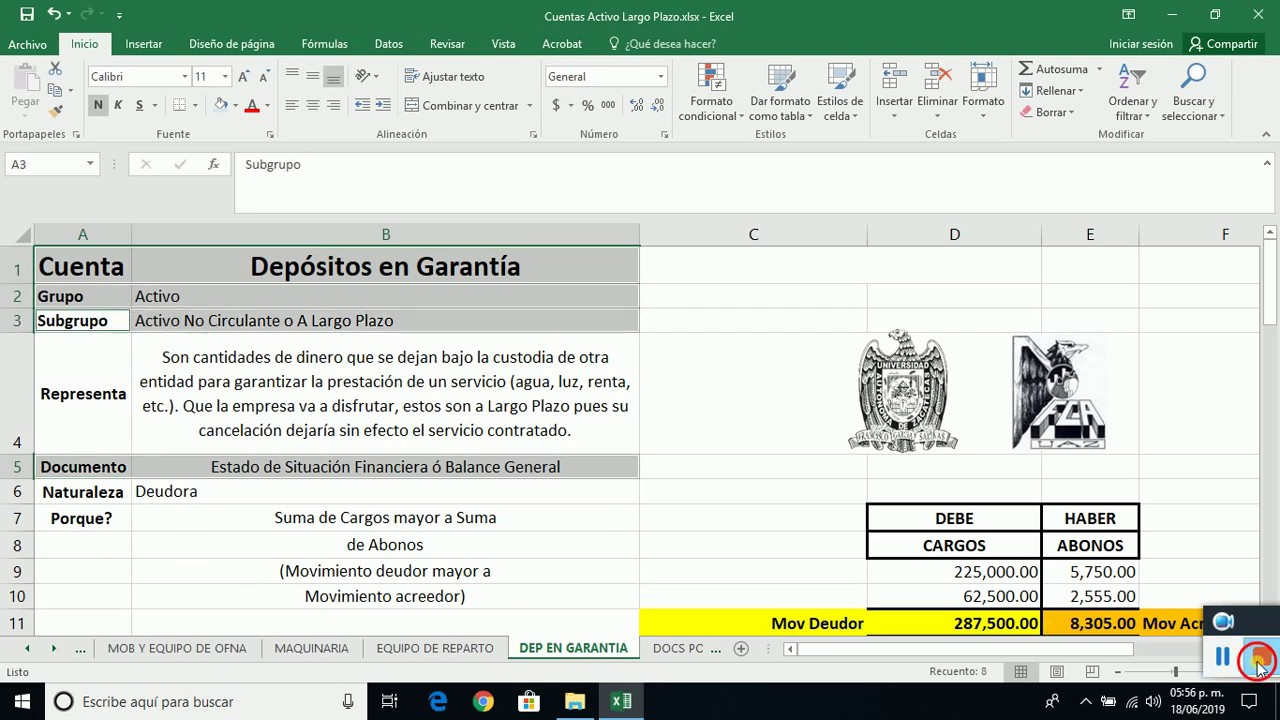Open Buscar y seleccionar menu
This screenshot has height=720, width=1280.
click(1194, 92)
